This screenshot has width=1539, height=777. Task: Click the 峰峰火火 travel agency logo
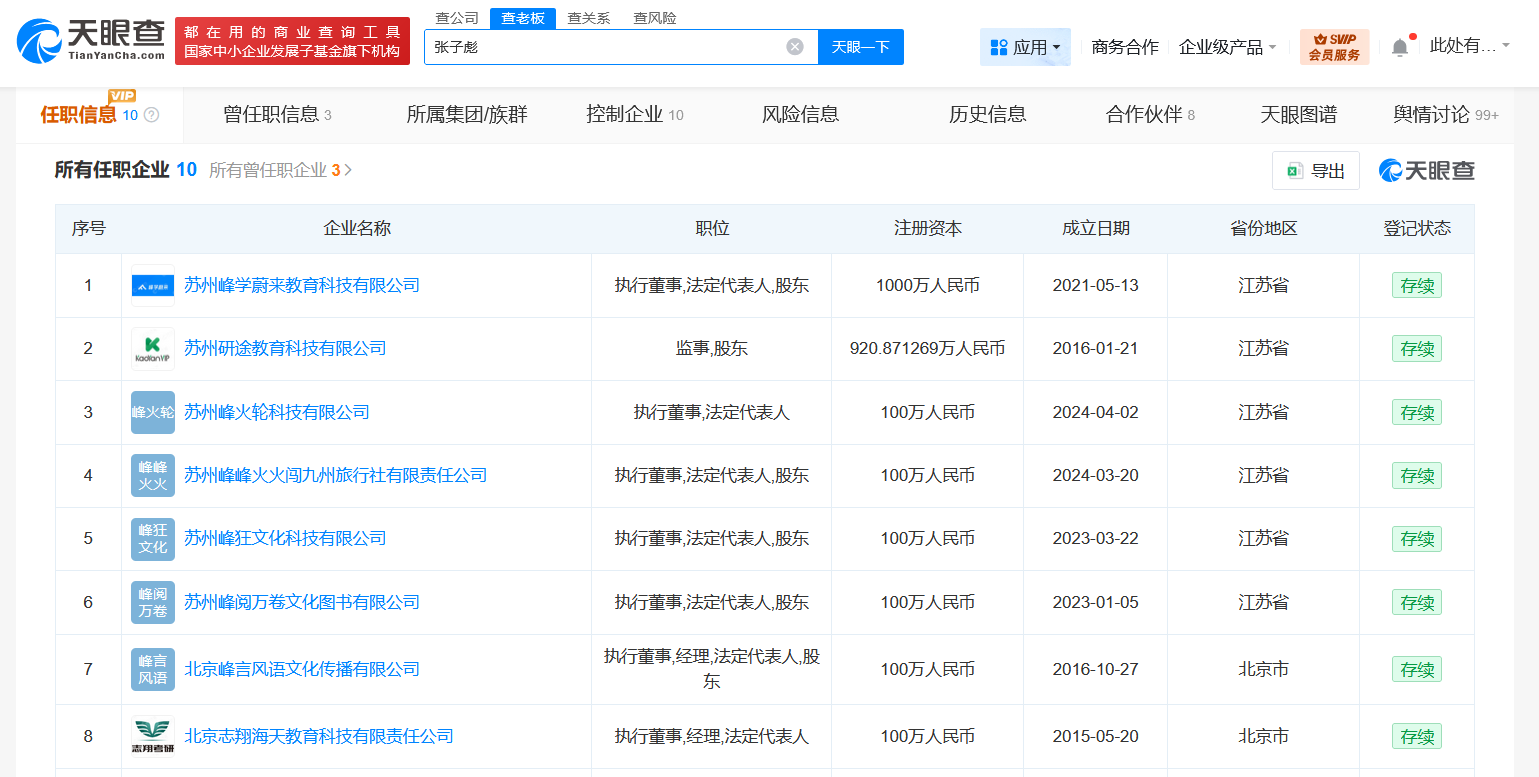click(152, 475)
